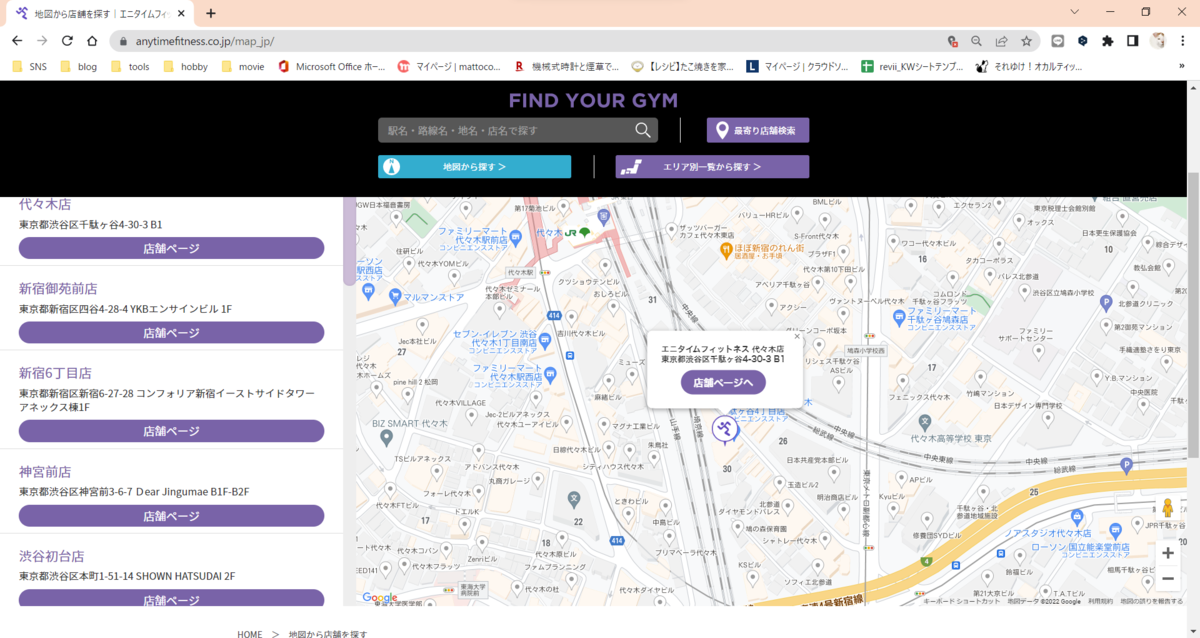The height and width of the screenshot is (638, 1200).
Task: Click the FIND YOUR GYM heading
Action: pyautogui.click(x=593, y=101)
